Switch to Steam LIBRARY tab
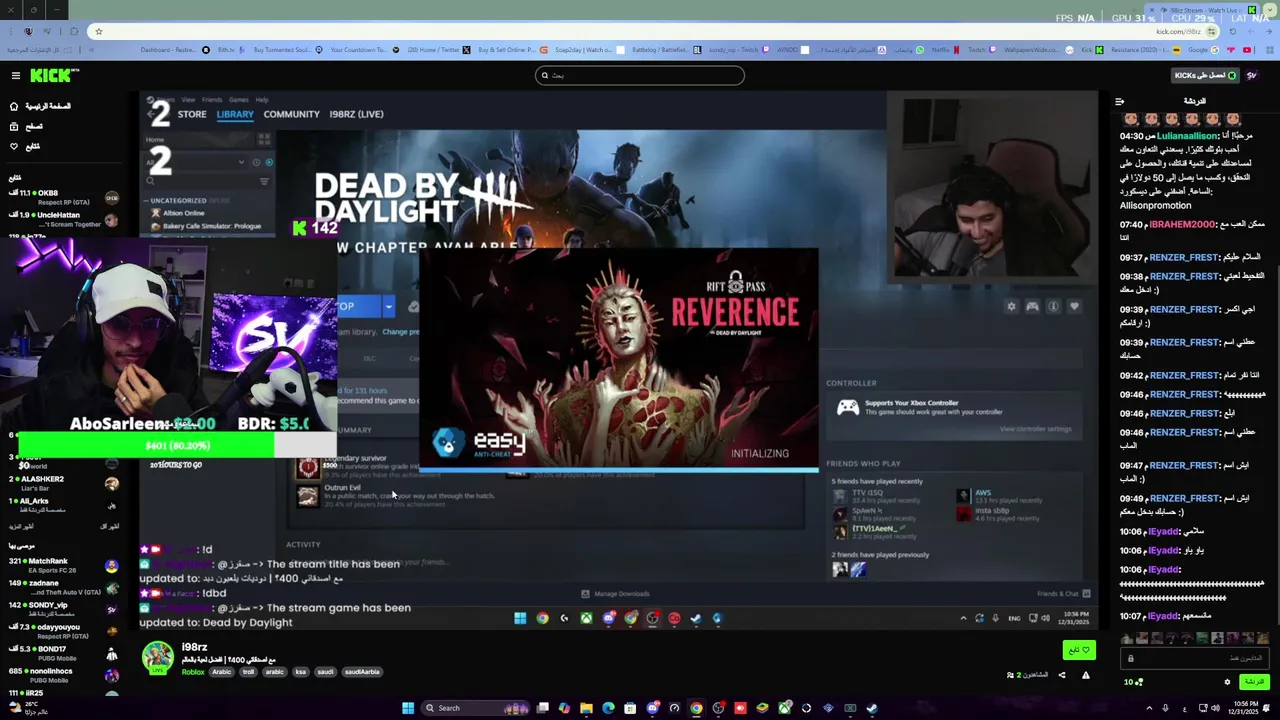Image resolution: width=1280 pixels, height=720 pixels. 235,114
